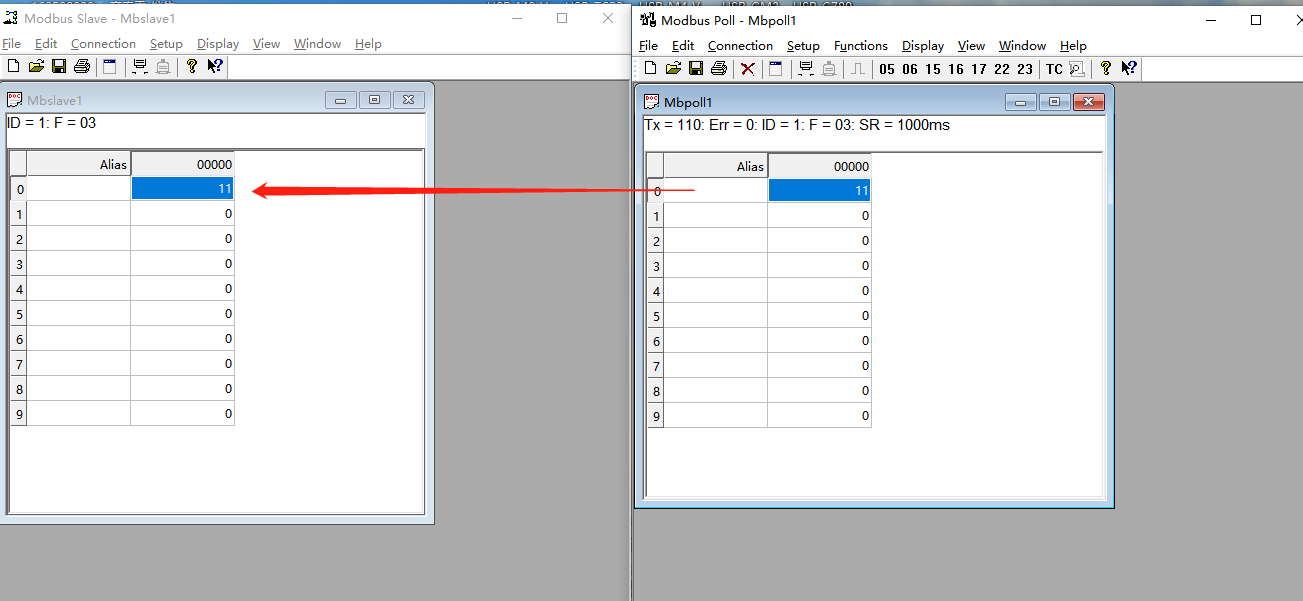Screen dimensions: 1303x601
Task: Open the Setup menu in Modbus Slave
Action: point(166,44)
